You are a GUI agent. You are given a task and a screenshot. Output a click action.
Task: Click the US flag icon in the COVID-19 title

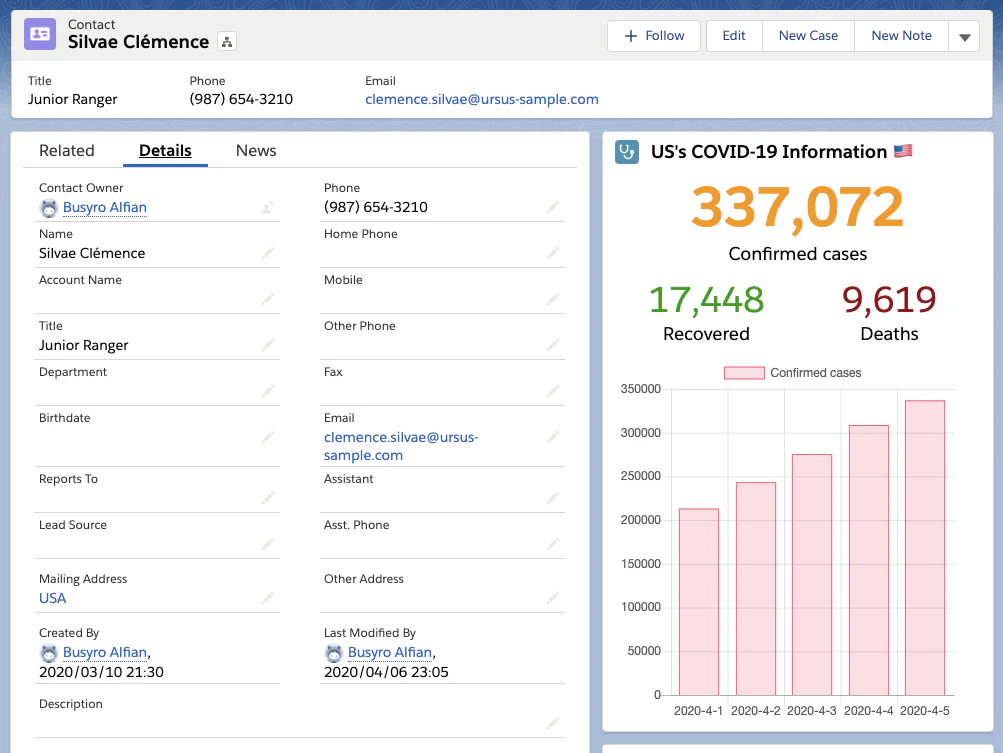[x=903, y=151]
